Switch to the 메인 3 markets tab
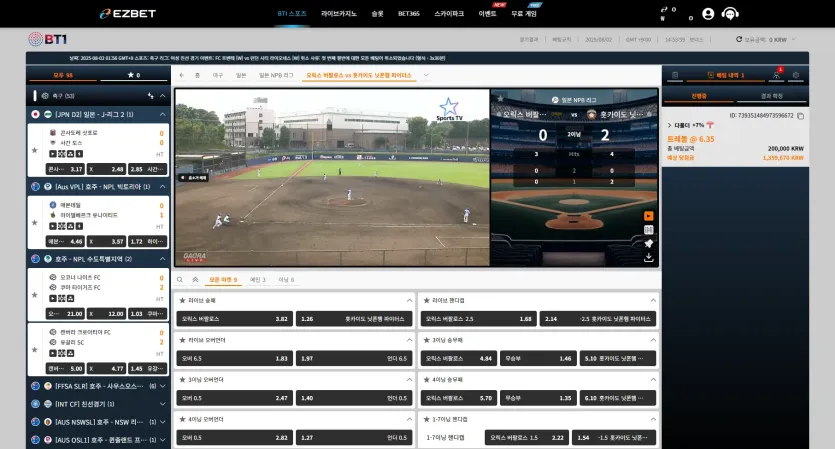835x449 pixels. coord(258,280)
